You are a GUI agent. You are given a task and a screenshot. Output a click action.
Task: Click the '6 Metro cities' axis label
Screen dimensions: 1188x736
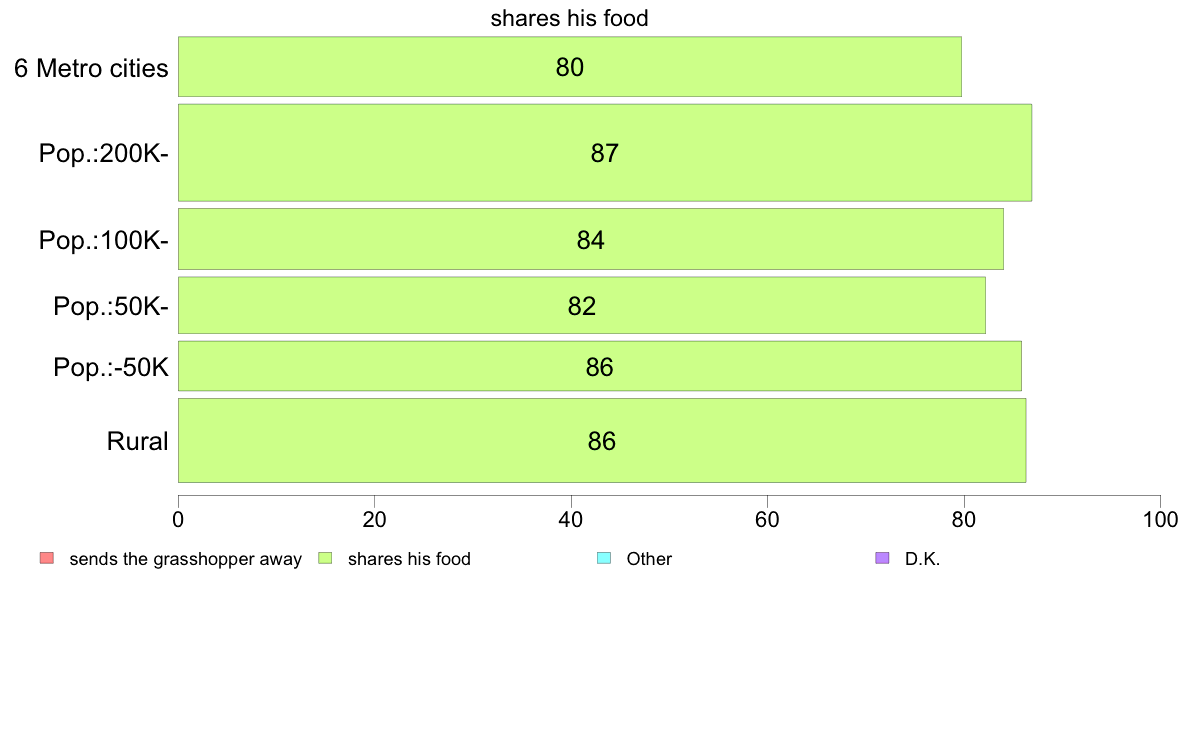click(x=91, y=68)
